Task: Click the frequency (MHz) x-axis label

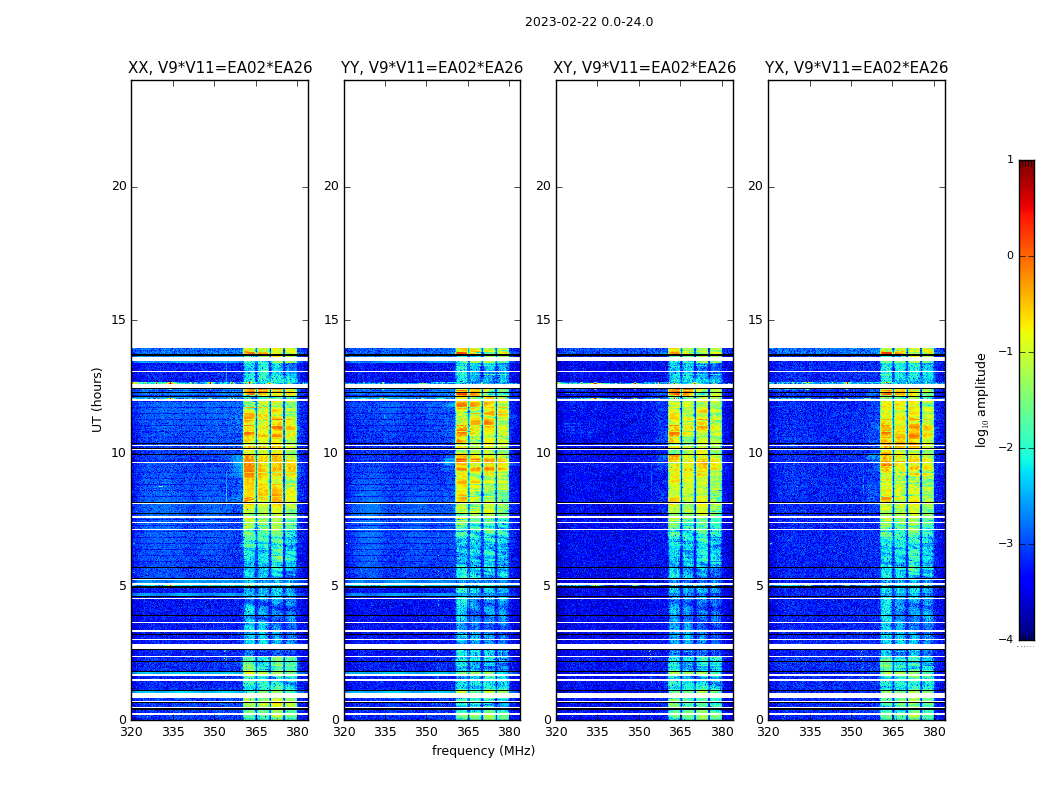Action: coord(483,751)
